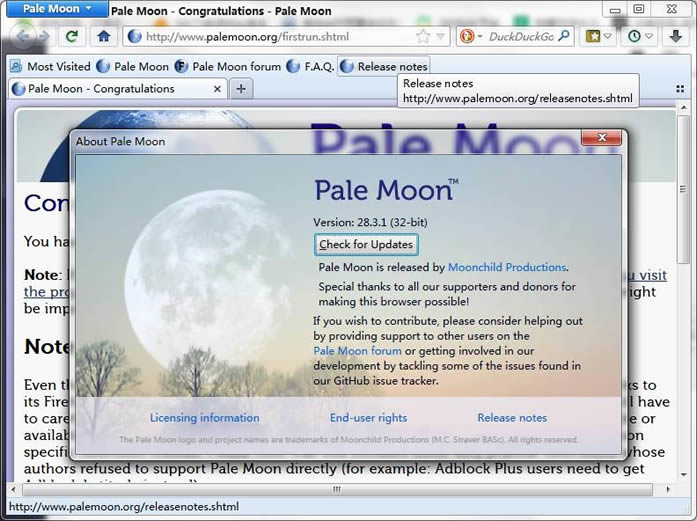Viewport: 697px width, 521px height.
Task: Open the Pale Moon bookmark in bookmarks toolbar
Action: [132, 67]
